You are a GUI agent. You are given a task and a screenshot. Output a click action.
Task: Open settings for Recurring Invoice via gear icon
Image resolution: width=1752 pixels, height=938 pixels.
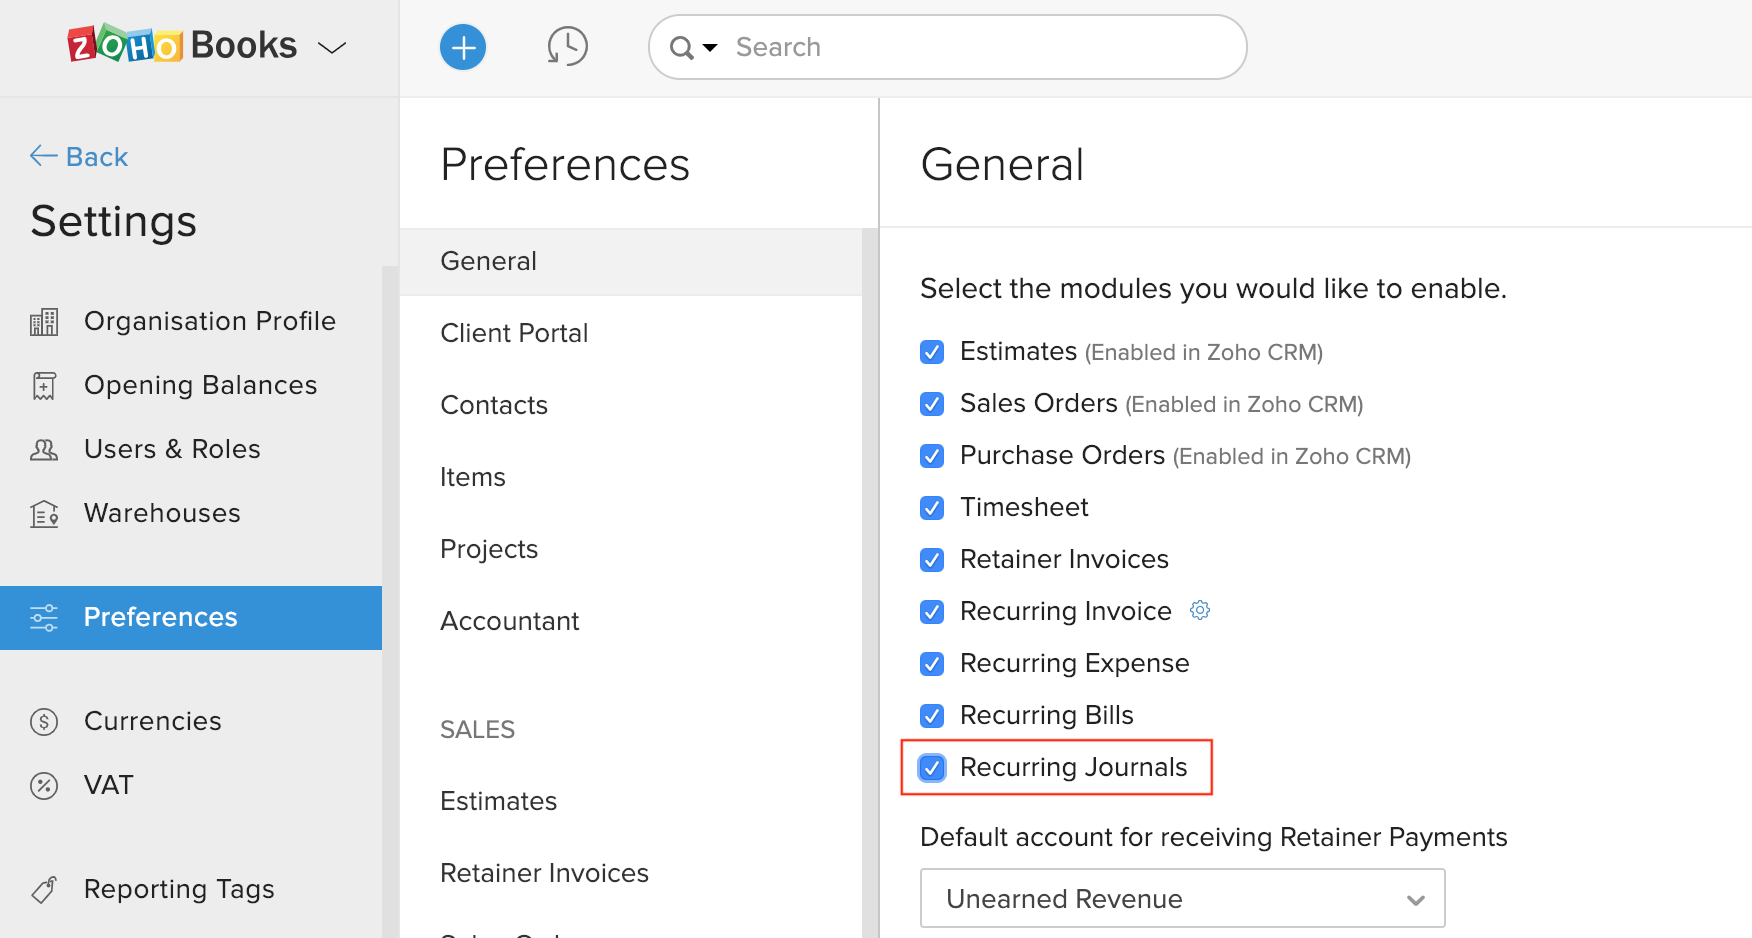[x=1199, y=610]
